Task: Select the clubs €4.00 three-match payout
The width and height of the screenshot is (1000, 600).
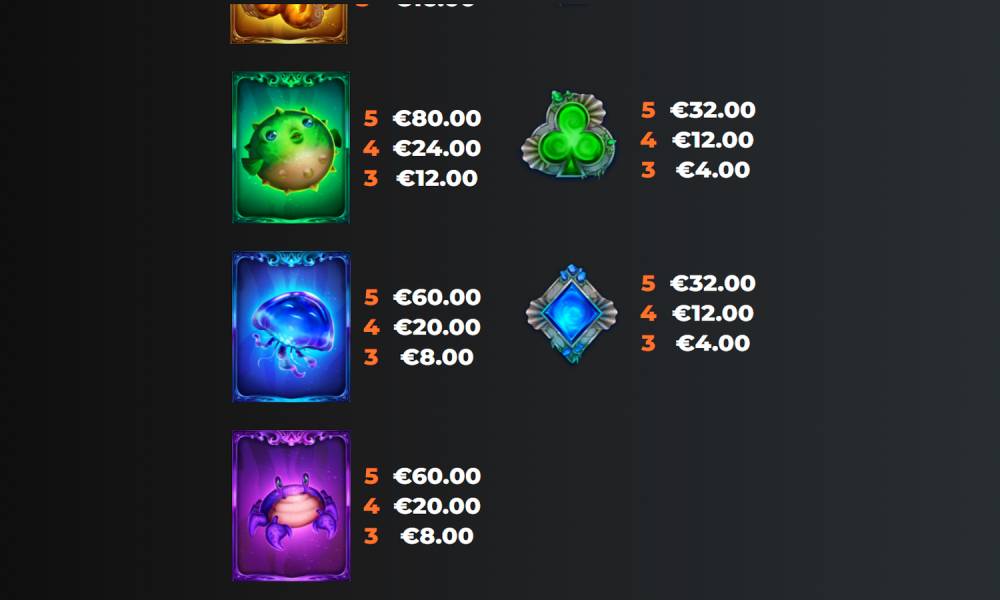Action: [712, 170]
